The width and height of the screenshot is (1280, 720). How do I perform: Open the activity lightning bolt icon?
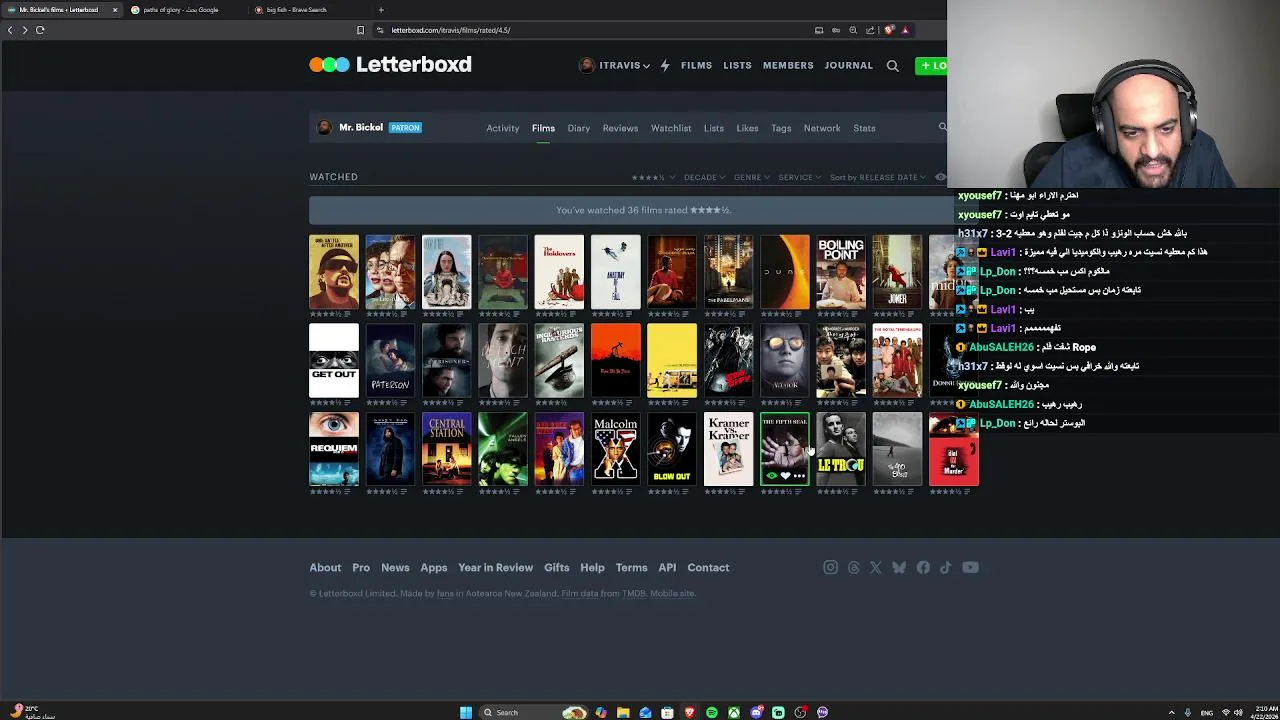665,65
